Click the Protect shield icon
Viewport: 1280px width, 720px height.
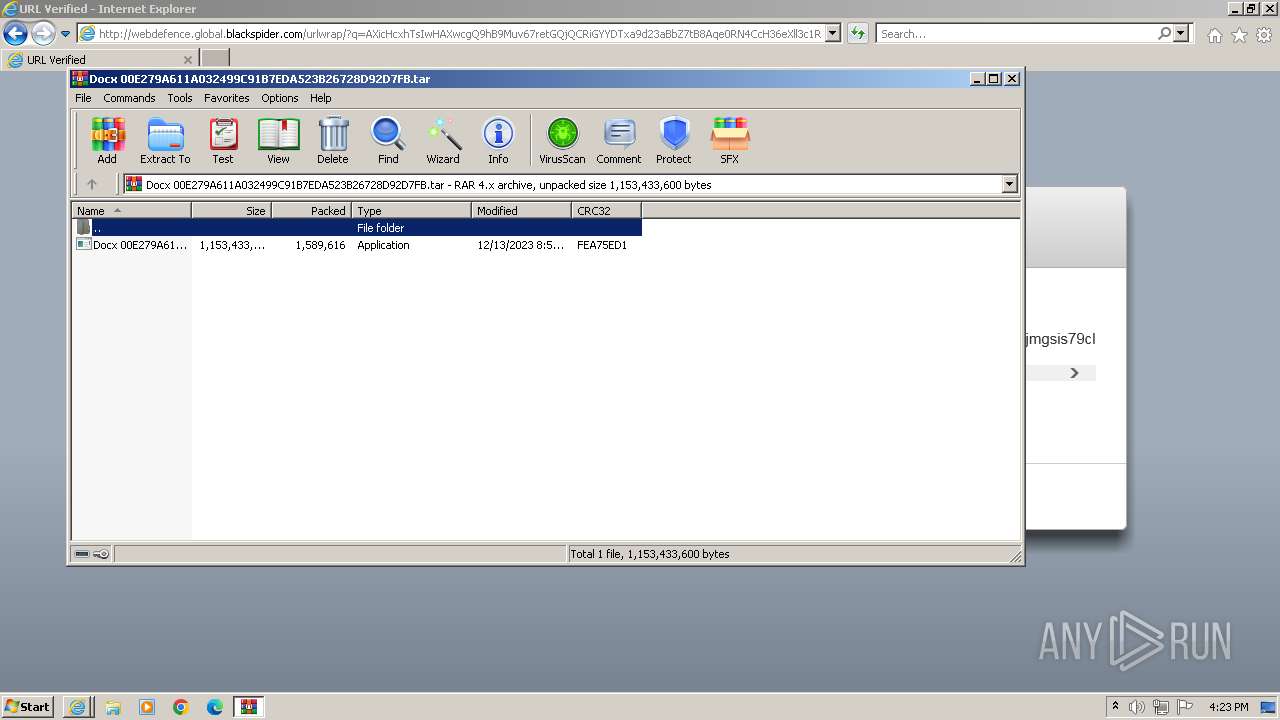tap(674, 141)
